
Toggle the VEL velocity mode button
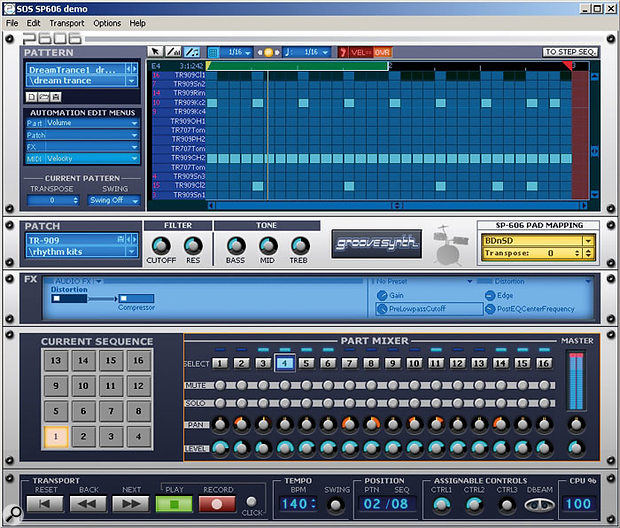tap(361, 52)
